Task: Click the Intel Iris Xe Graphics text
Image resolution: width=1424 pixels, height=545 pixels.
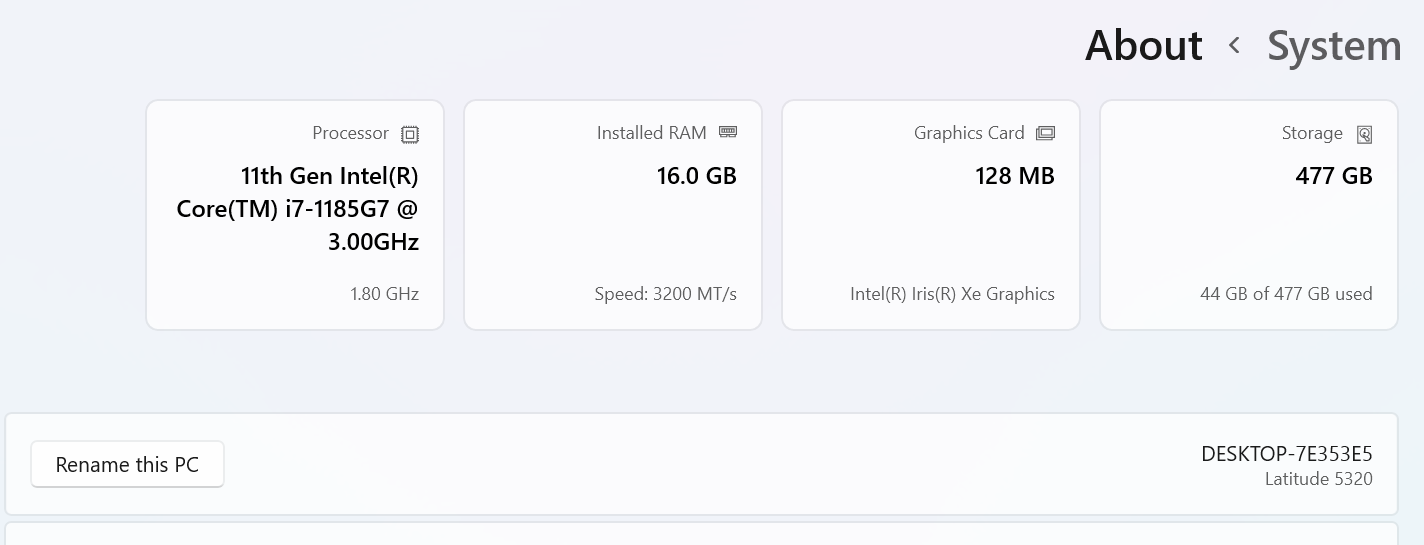Action: [x=952, y=294]
